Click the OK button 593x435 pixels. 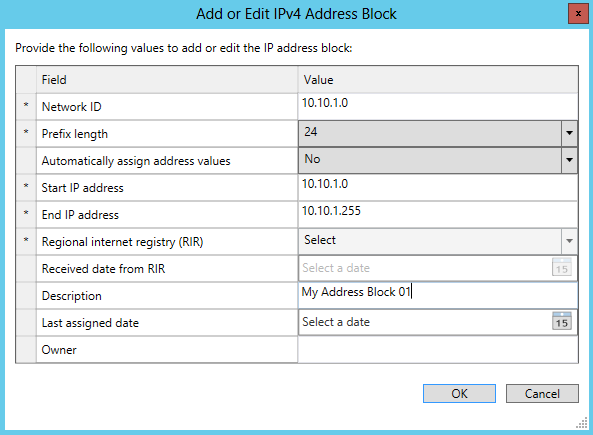point(459,394)
